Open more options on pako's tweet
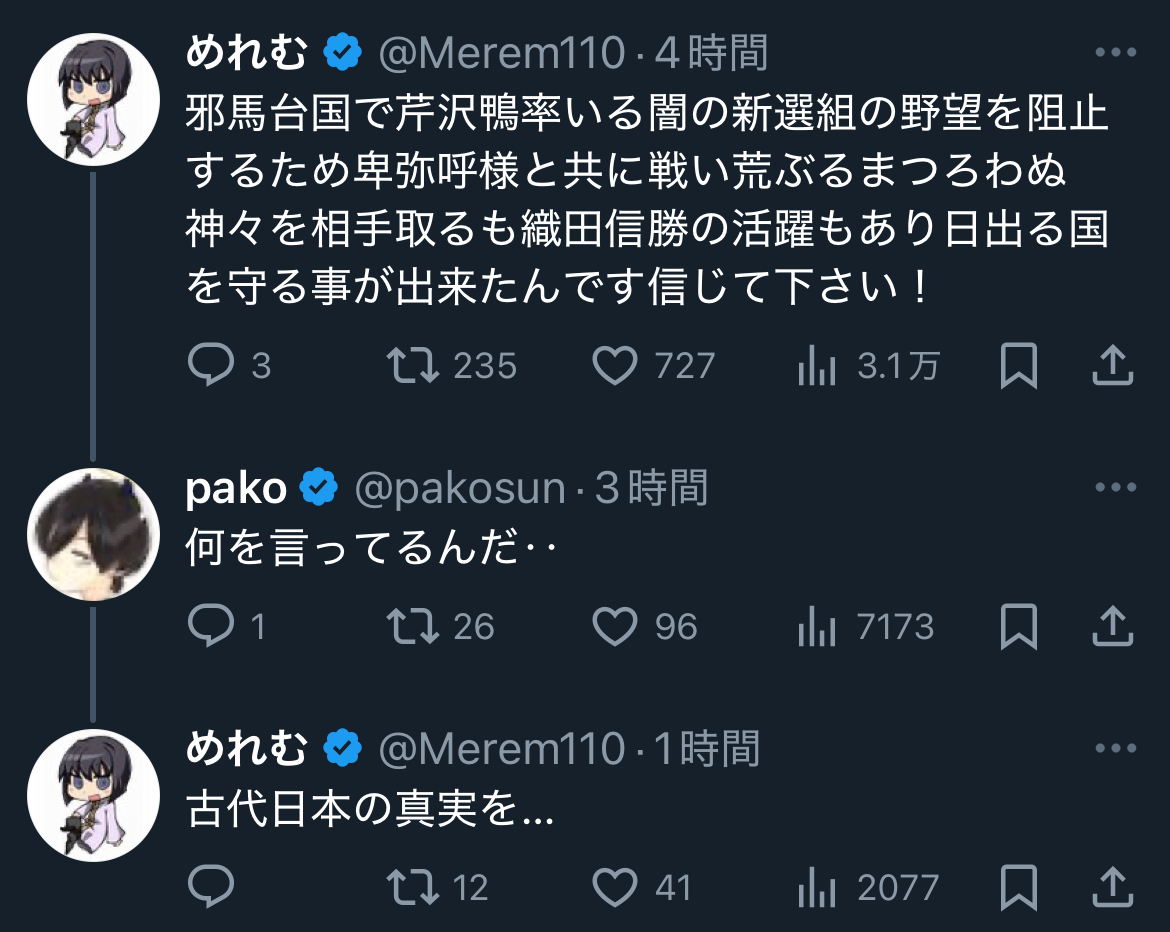 pos(1116,488)
